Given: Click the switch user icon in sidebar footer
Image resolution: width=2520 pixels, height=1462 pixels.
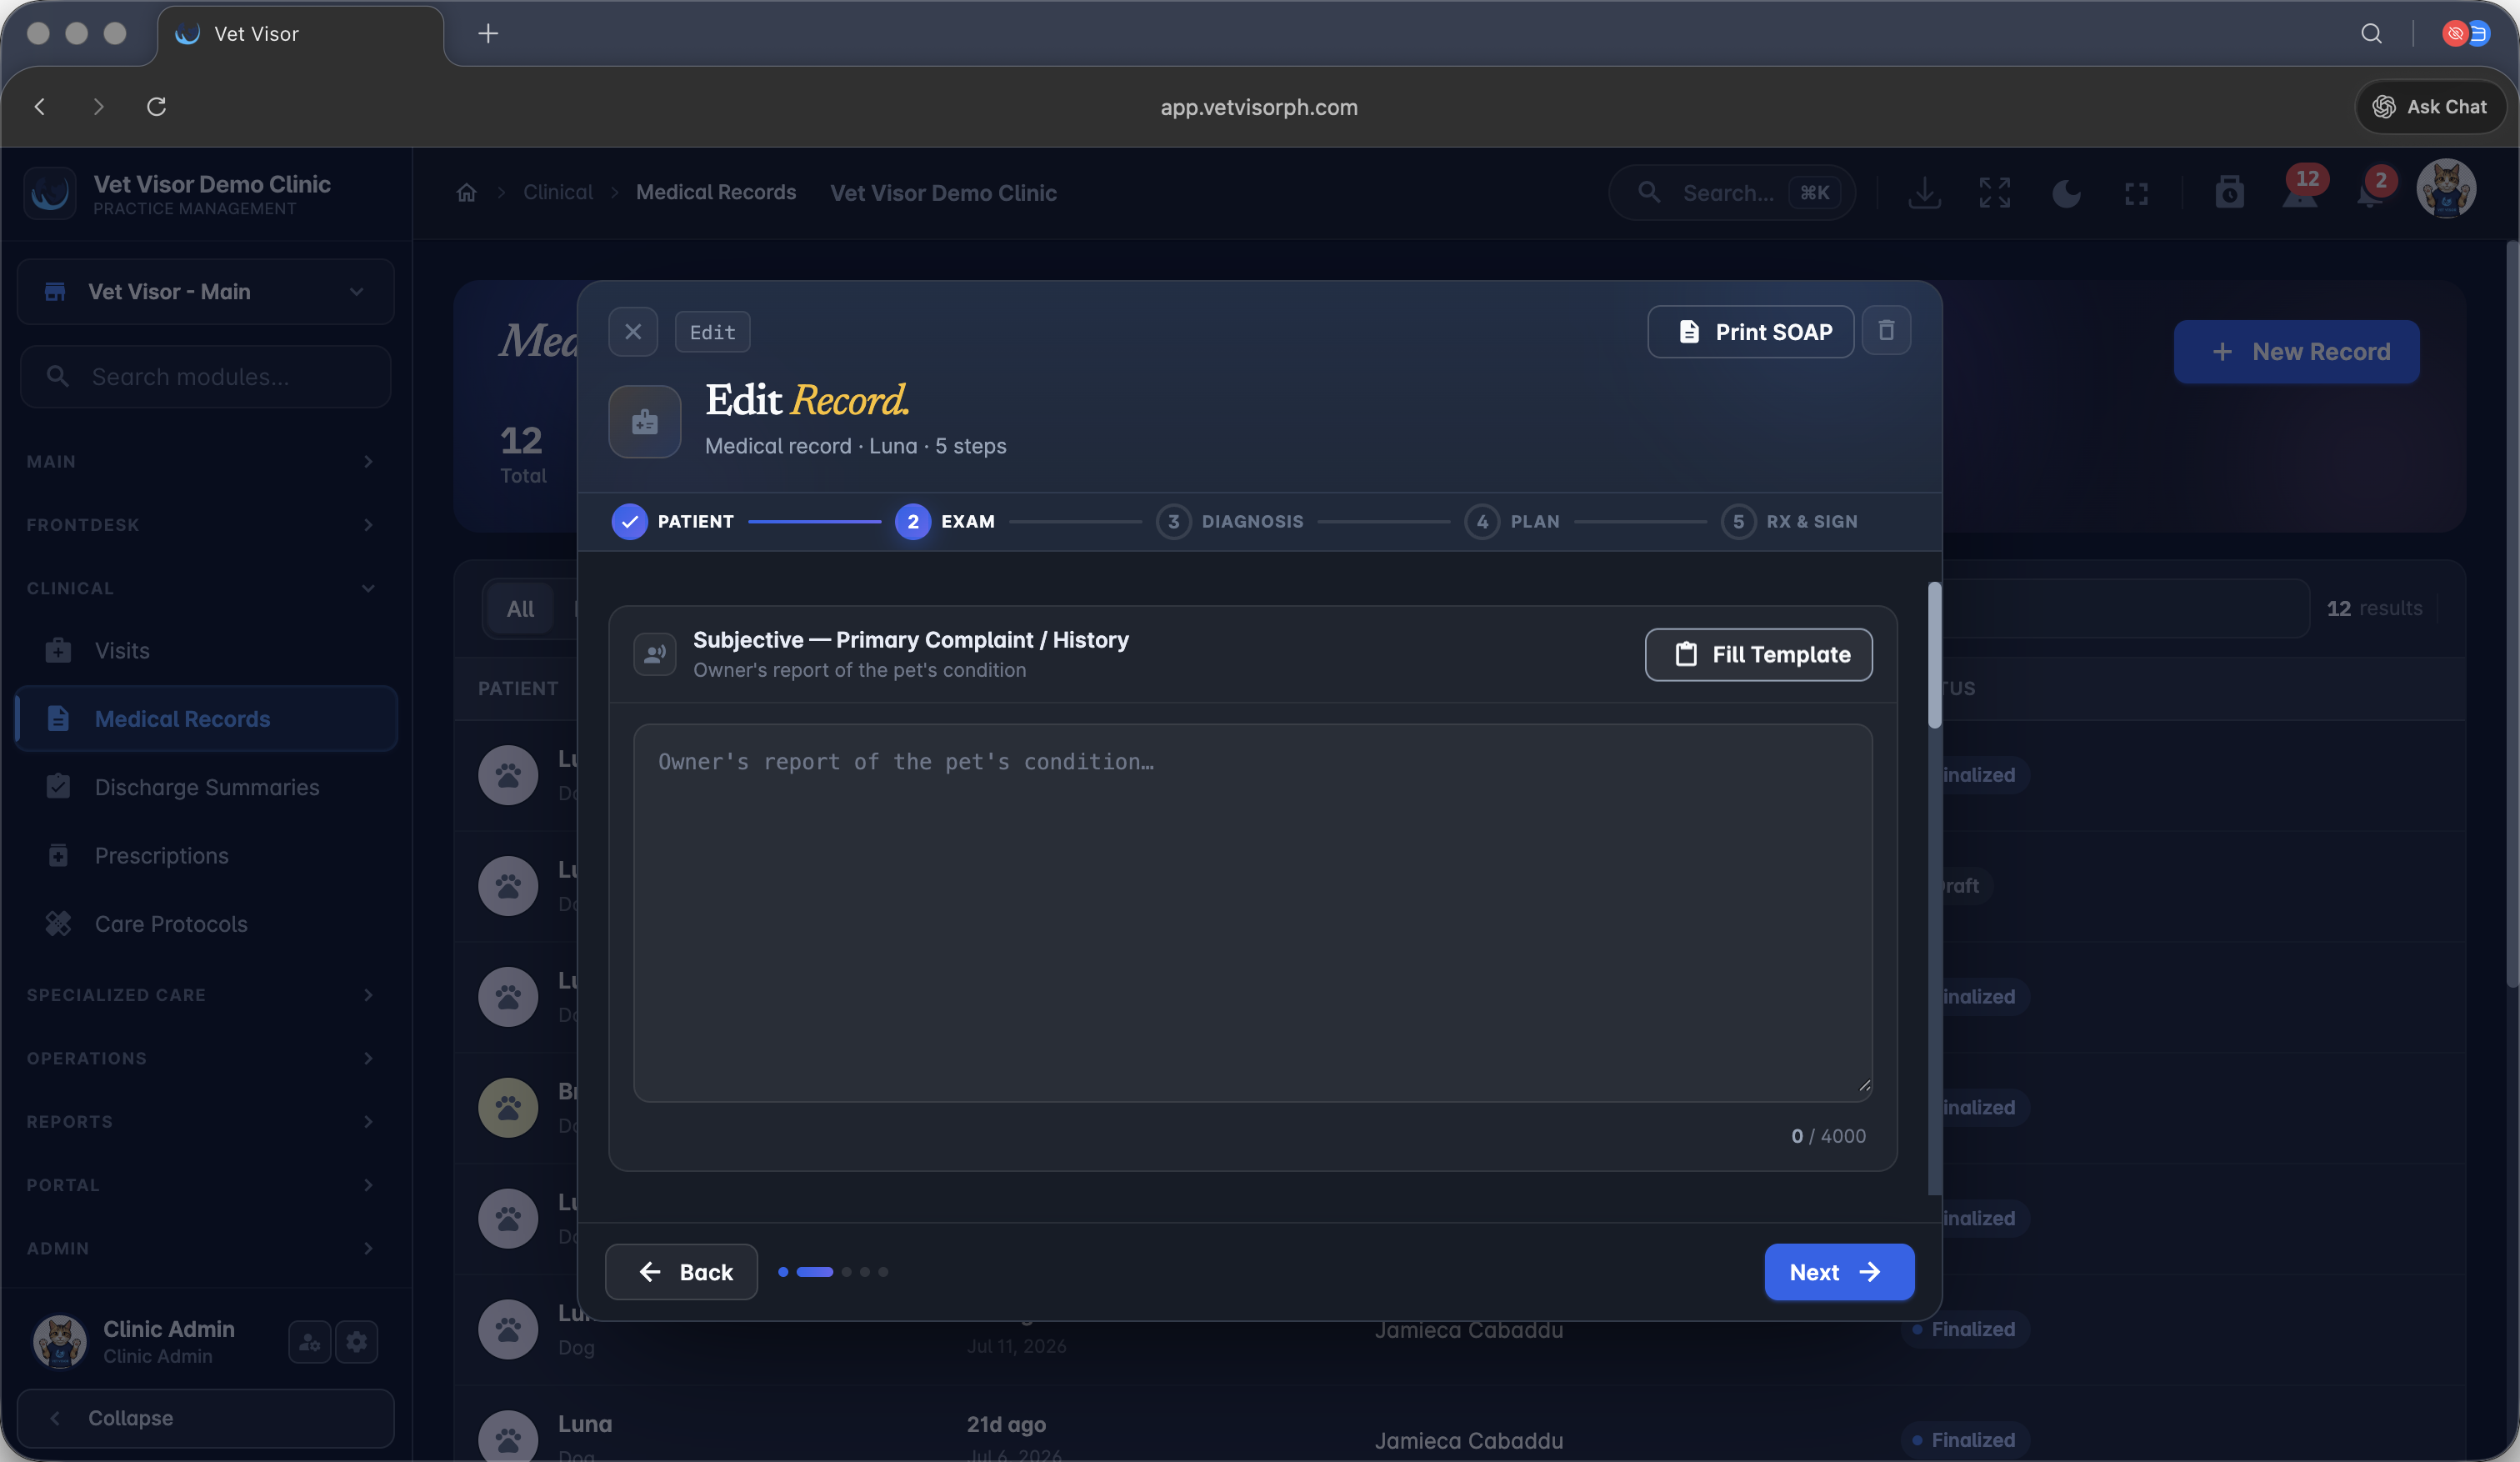Looking at the screenshot, I should (x=310, y=1342).
